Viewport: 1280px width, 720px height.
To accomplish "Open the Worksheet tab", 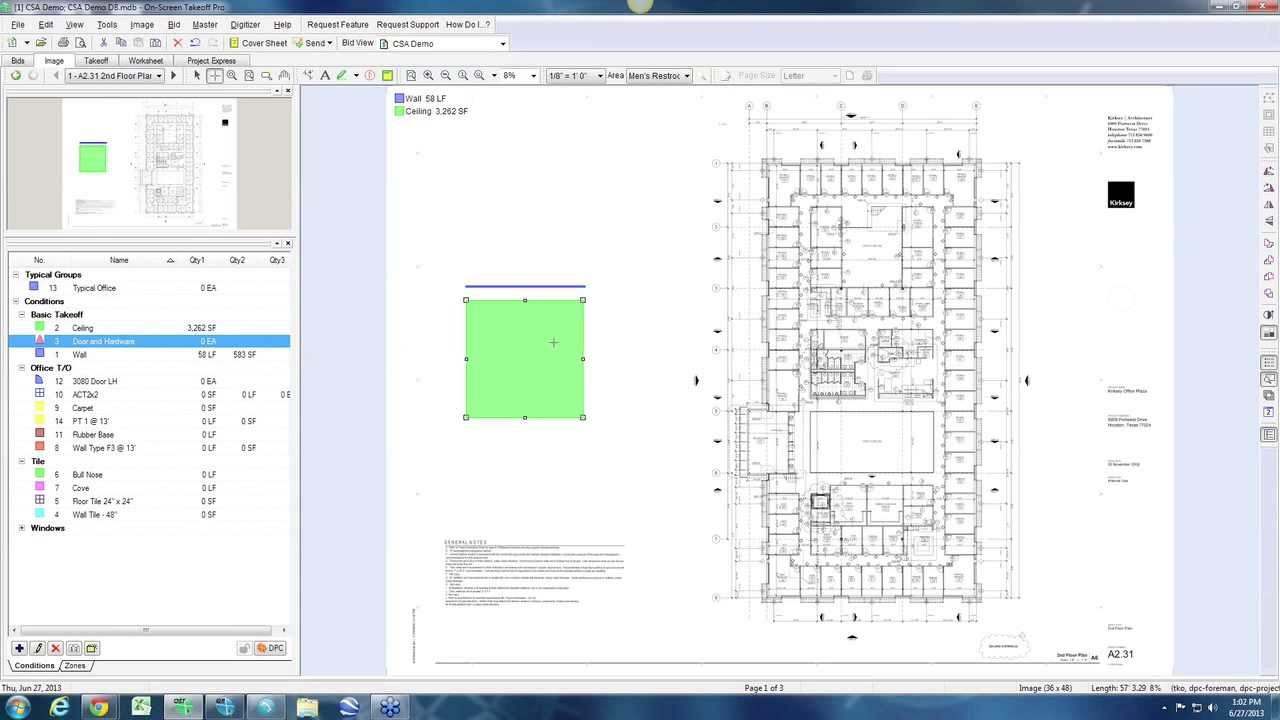I will click(146, 61).
